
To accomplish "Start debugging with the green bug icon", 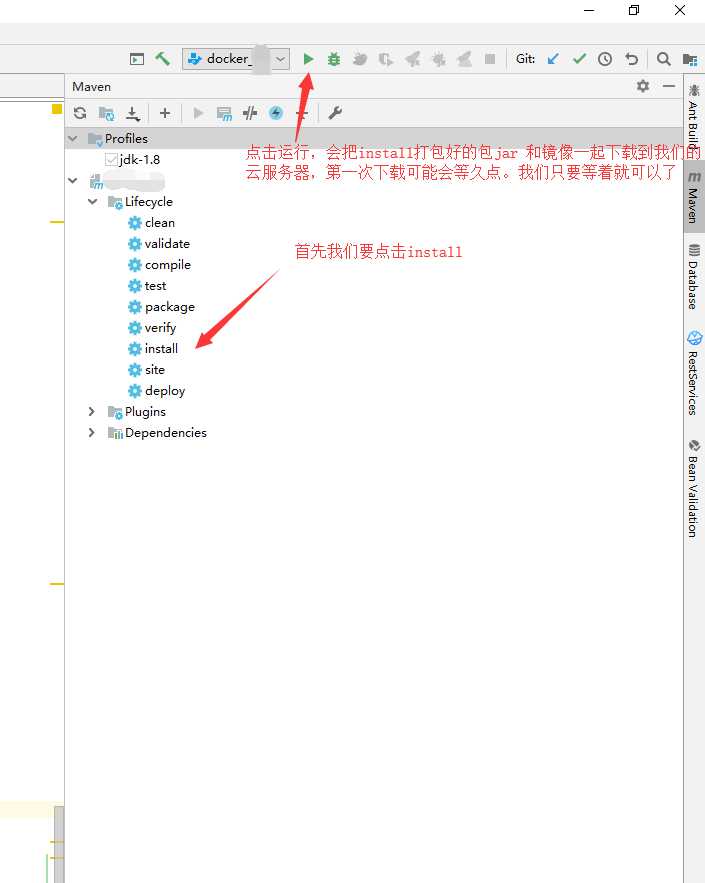I will [x=334, y=59].
